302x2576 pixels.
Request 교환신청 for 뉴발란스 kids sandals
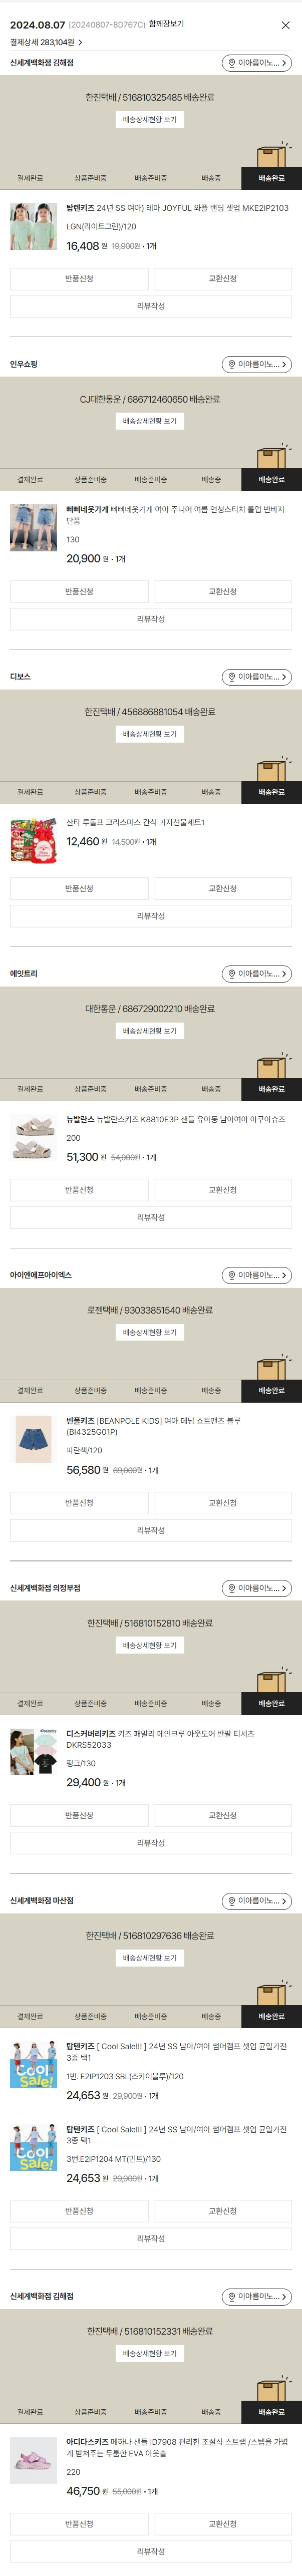[222, 1190]
